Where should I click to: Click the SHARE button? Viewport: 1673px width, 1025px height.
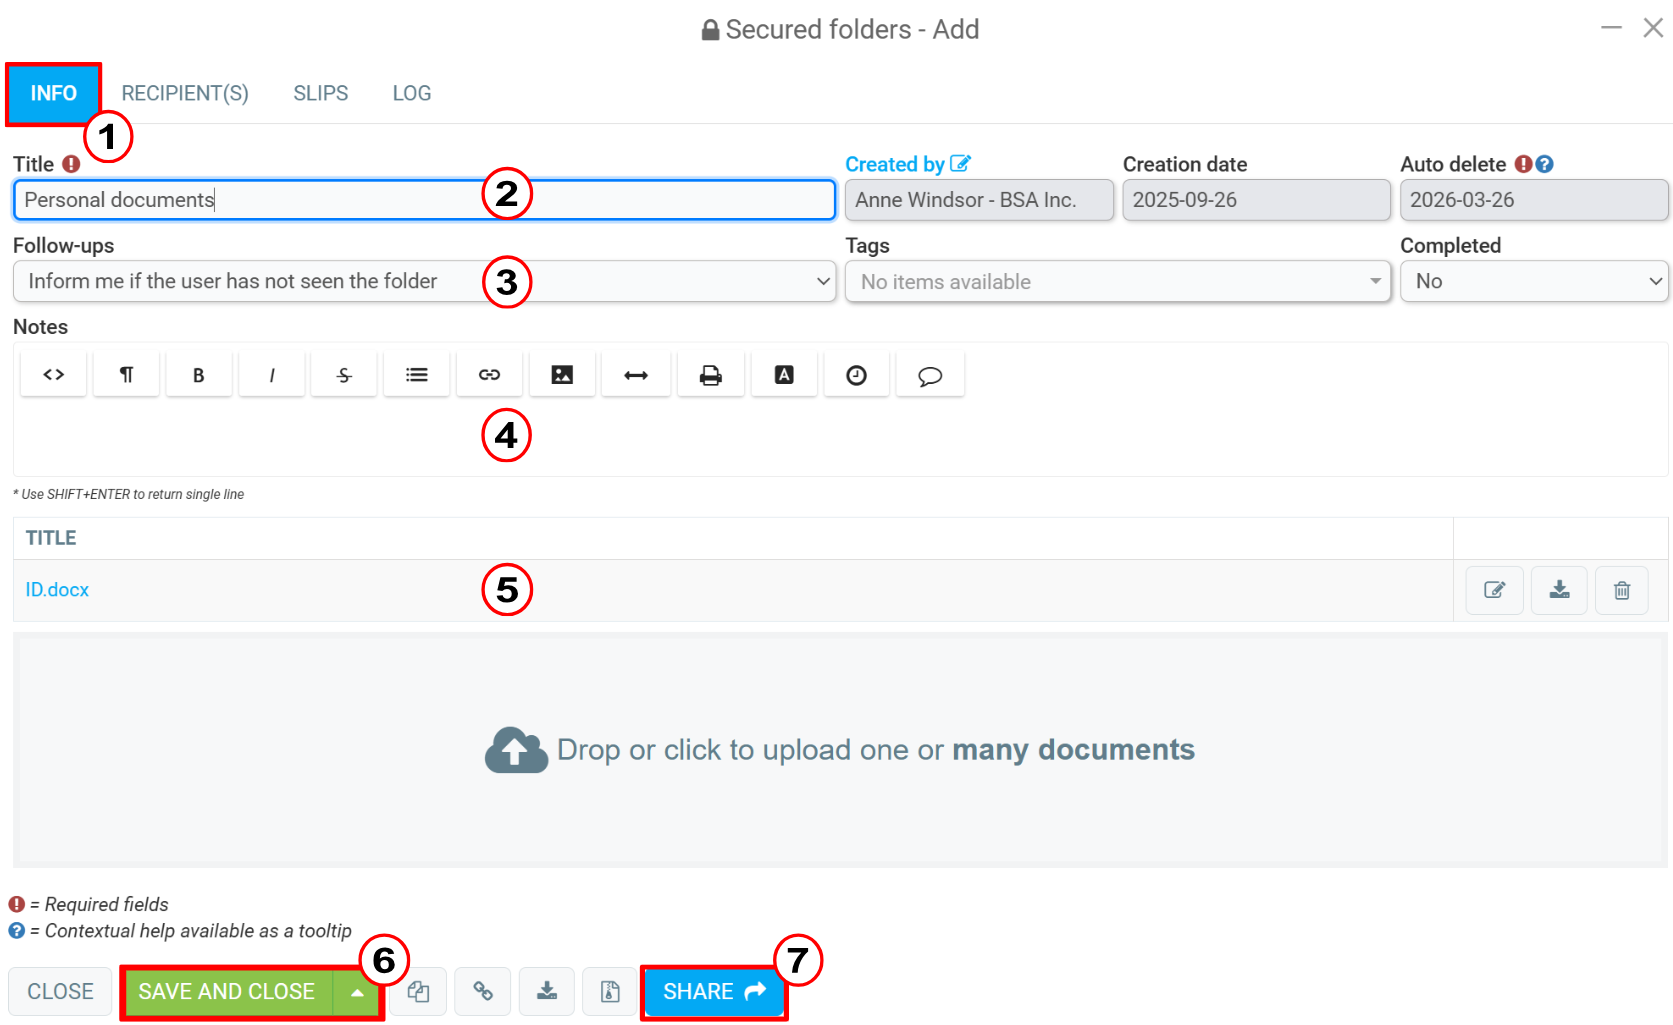tap(714, 992)
